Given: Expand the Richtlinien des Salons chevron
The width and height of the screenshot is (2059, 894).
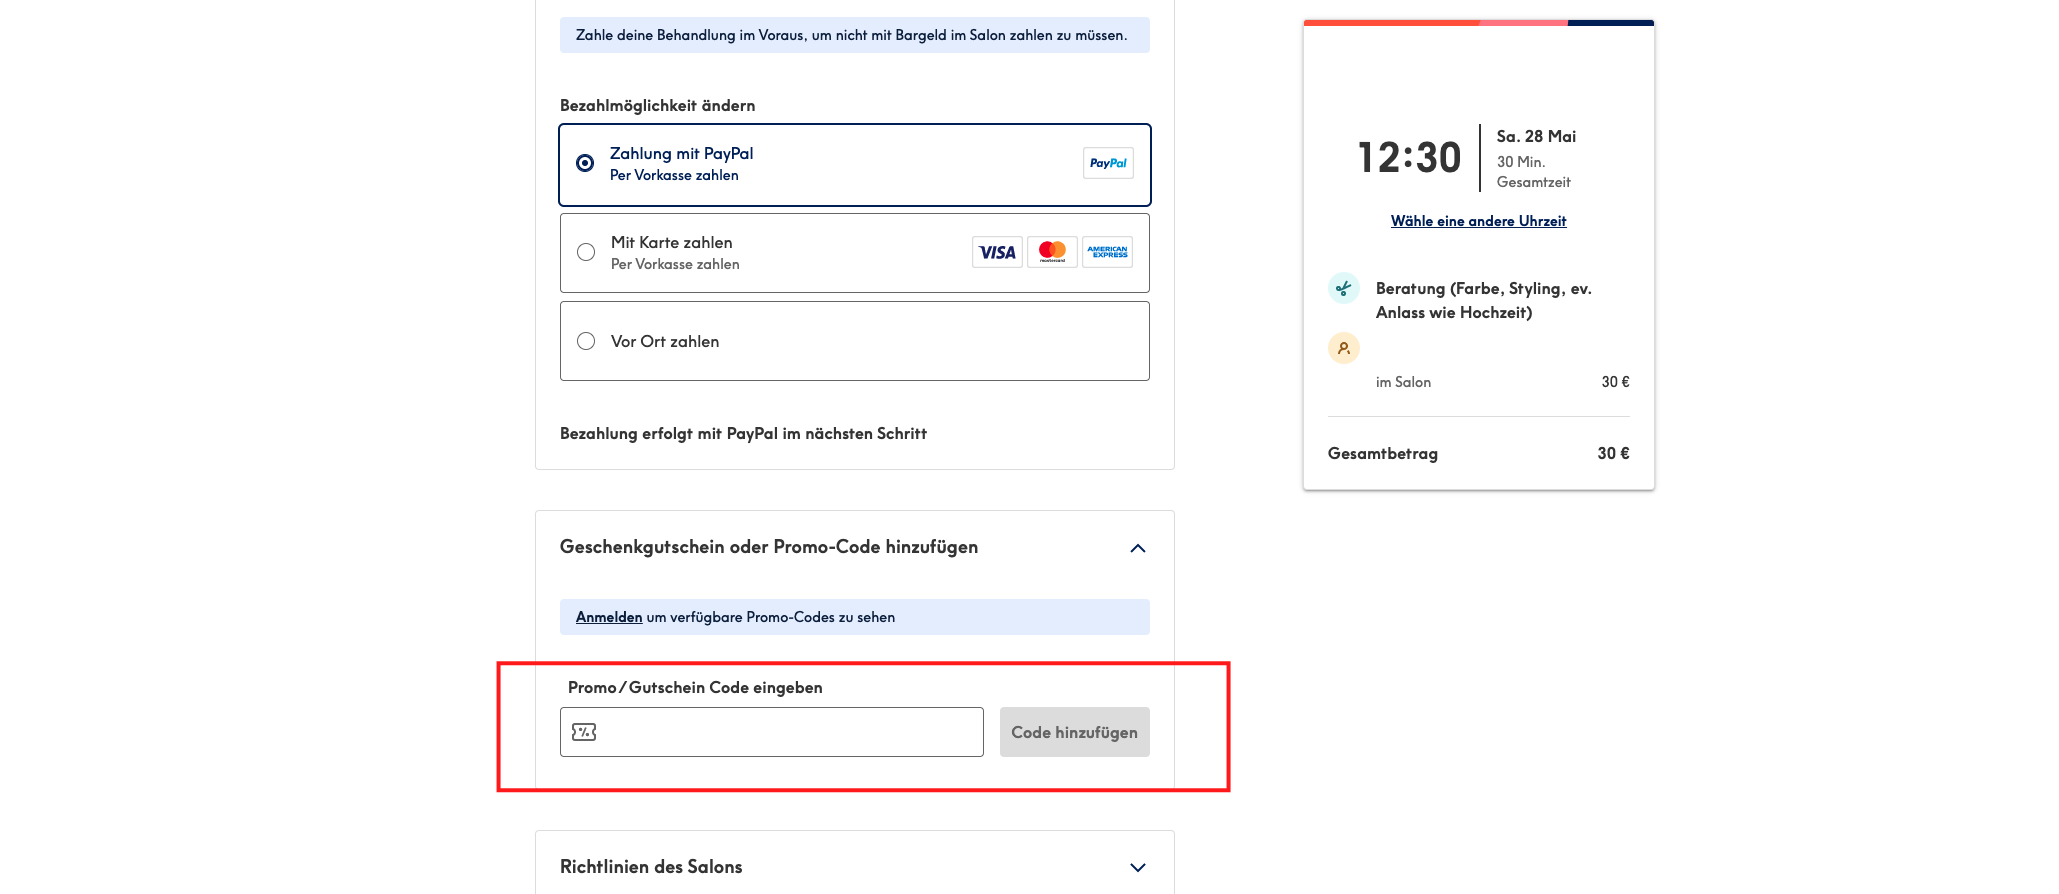Looking at the screenshot, I should tap(1138, 867).
